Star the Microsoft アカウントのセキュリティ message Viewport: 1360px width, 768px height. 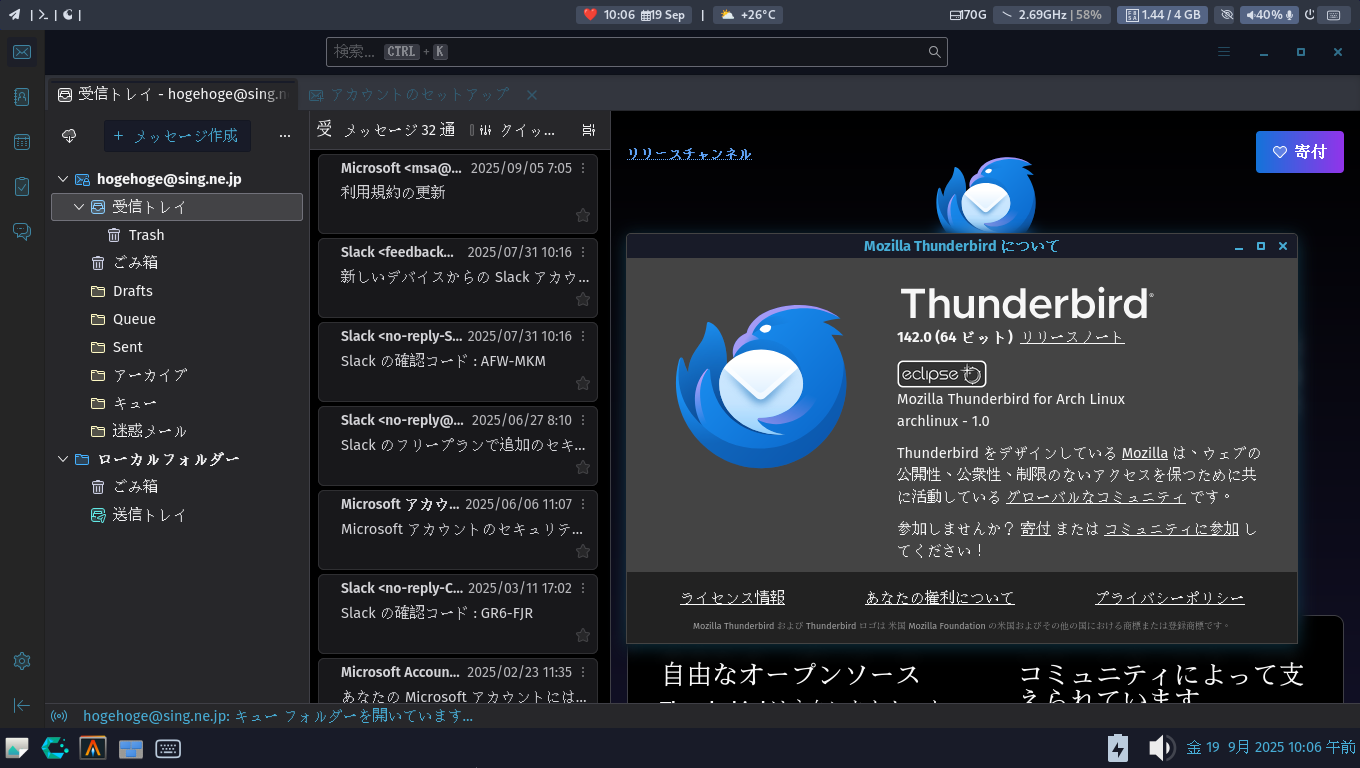pos(583,551)
